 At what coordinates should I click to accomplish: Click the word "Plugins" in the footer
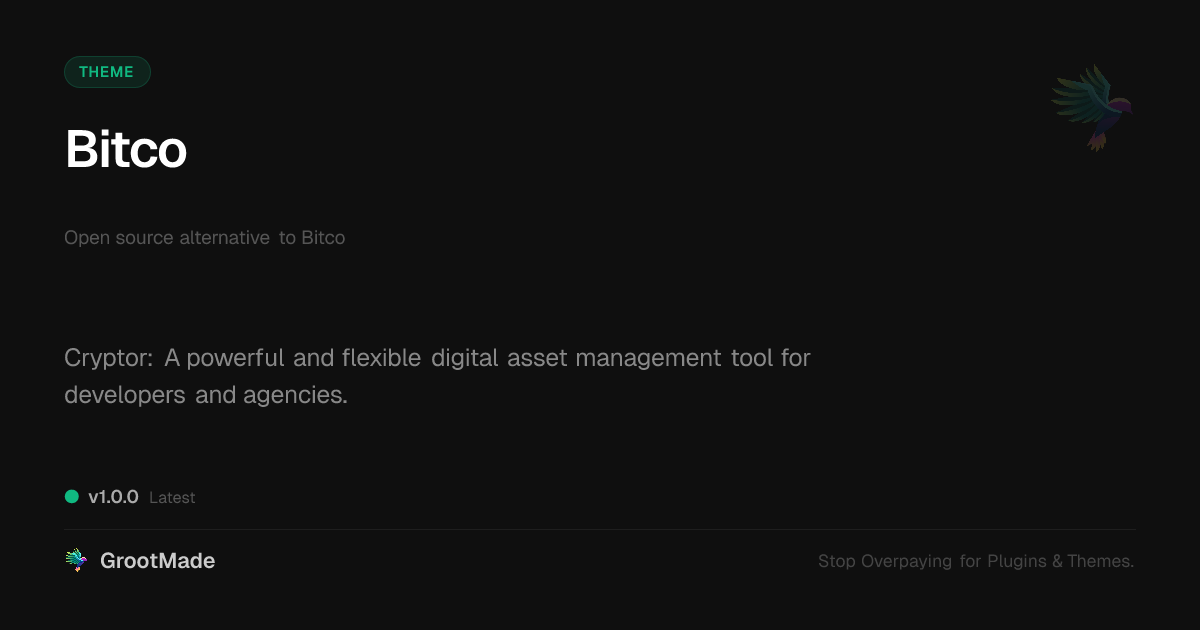click(x=1017, y=561)
